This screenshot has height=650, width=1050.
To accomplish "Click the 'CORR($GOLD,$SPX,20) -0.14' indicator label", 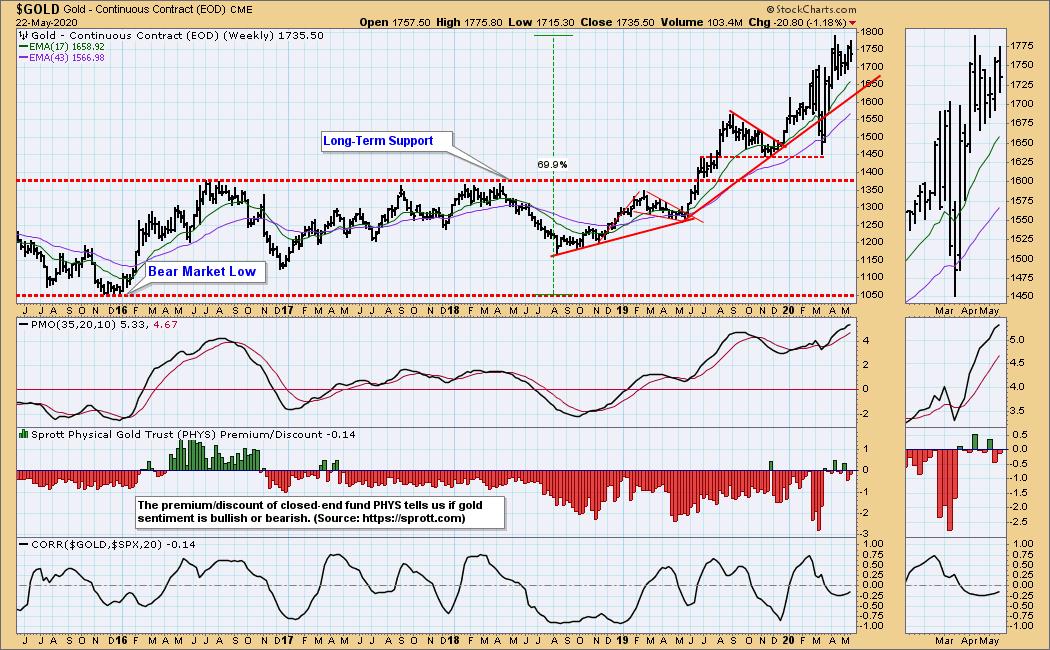I will [113, 544].
